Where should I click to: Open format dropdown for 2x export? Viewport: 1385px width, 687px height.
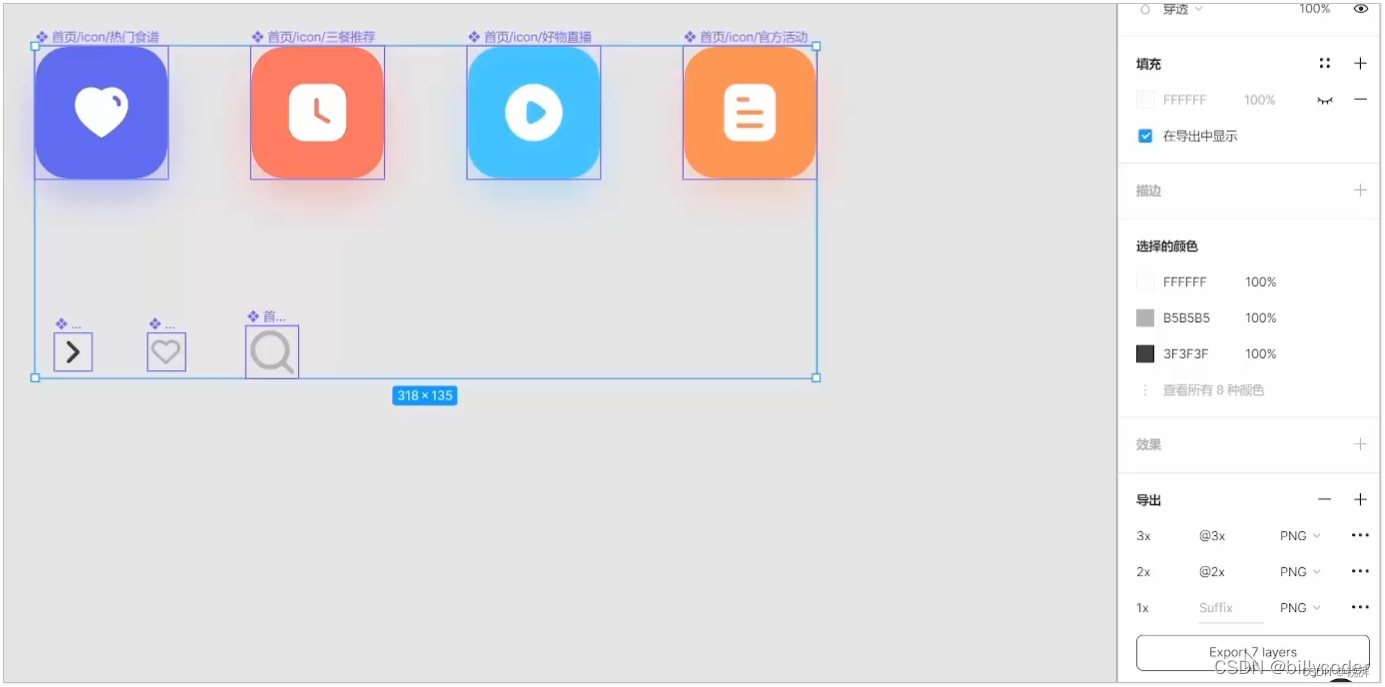(x=1300, y=572)
